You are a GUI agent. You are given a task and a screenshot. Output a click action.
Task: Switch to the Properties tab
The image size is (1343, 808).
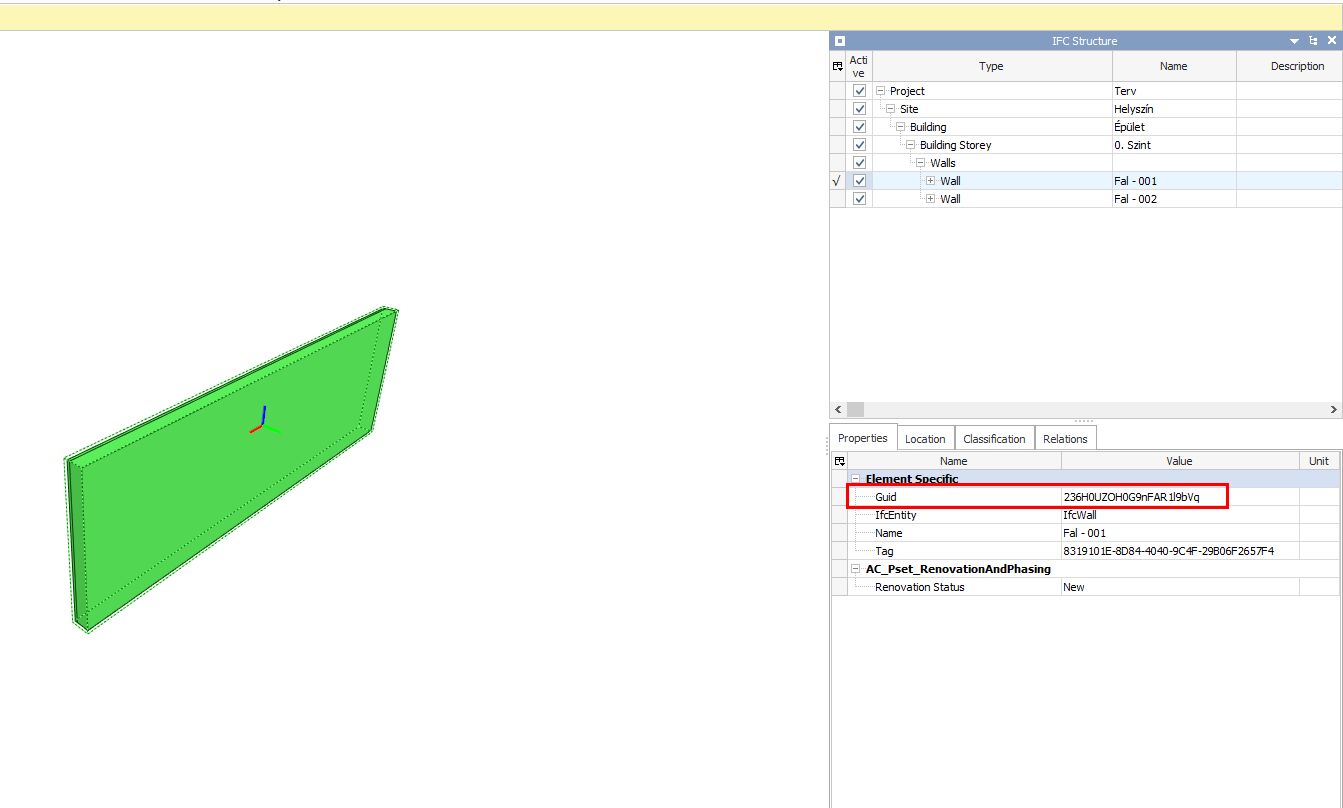click(863, 438)
